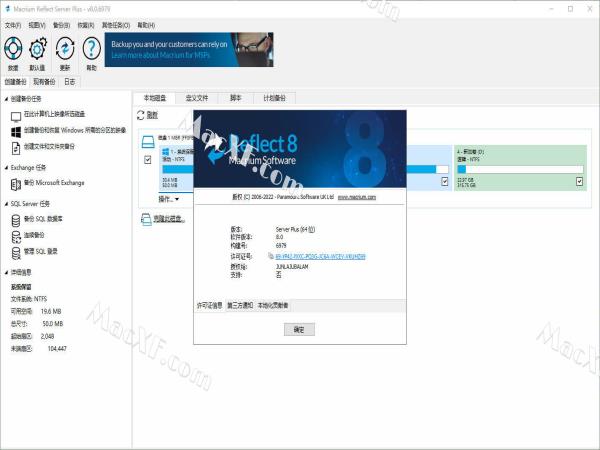Click the 确定 OK button in About dialog
Viewport: 600px width, 450px height.
pos(299,329)
